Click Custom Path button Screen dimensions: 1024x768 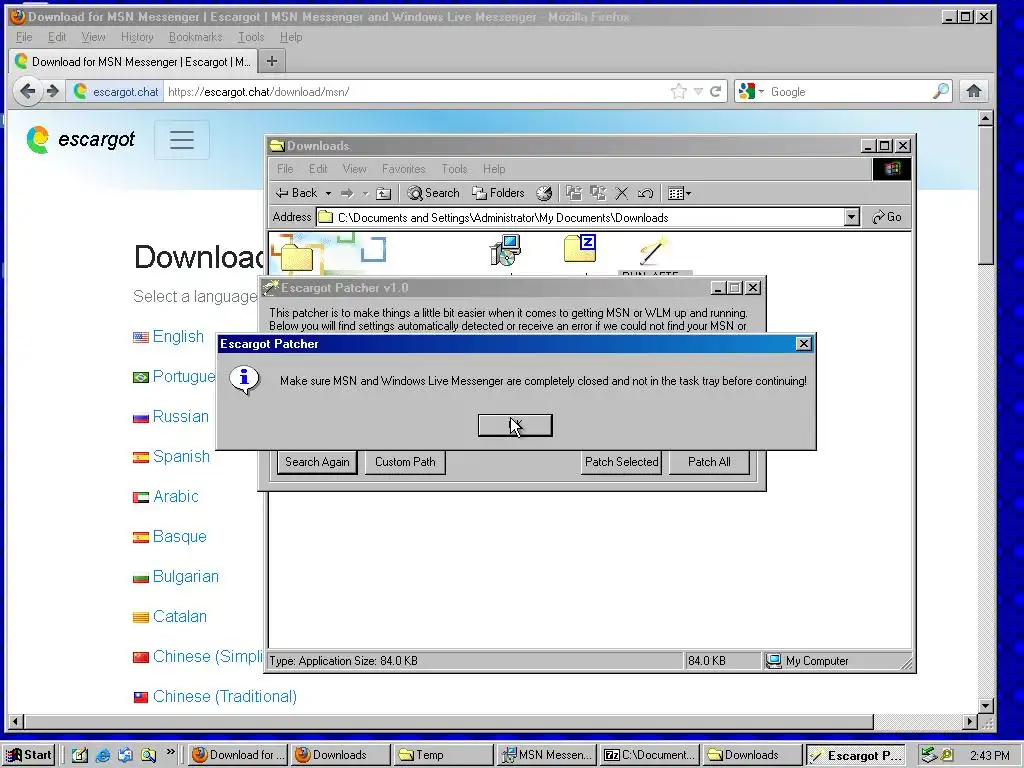(x=405, y=462)
